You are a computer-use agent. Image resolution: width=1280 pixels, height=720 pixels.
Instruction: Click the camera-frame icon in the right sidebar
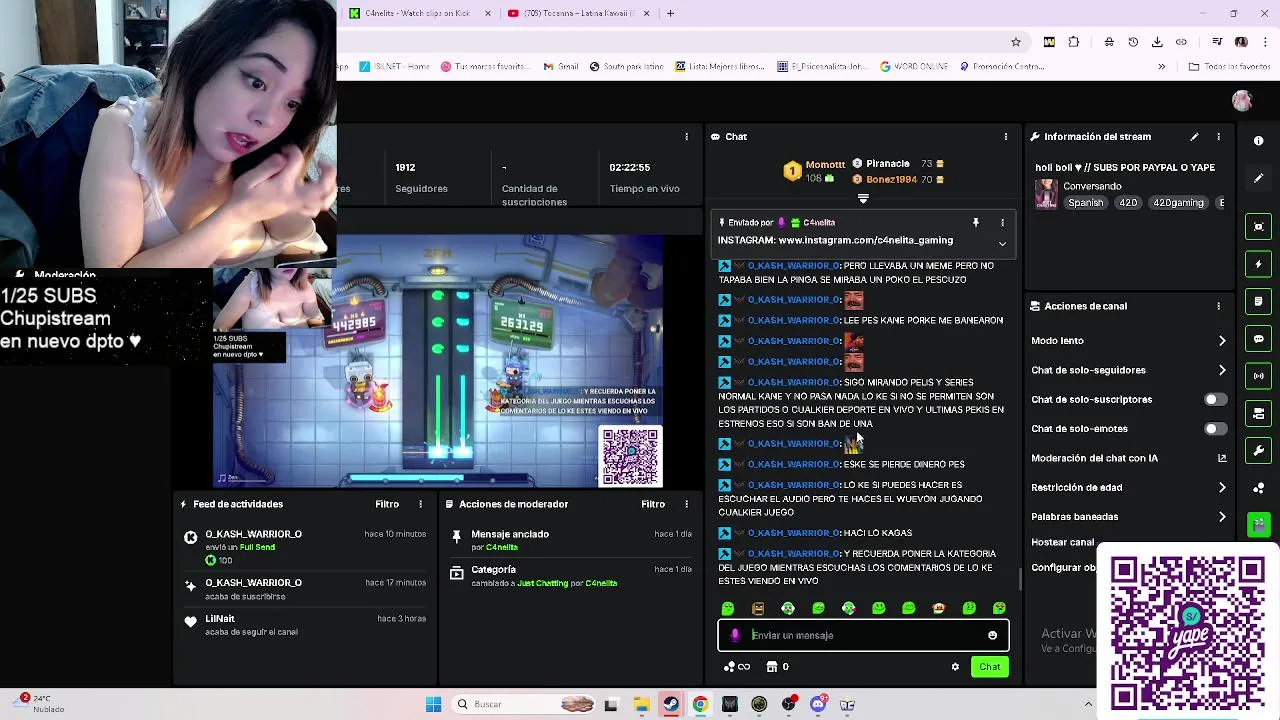pyautogui.click(x=1259, y=227)
